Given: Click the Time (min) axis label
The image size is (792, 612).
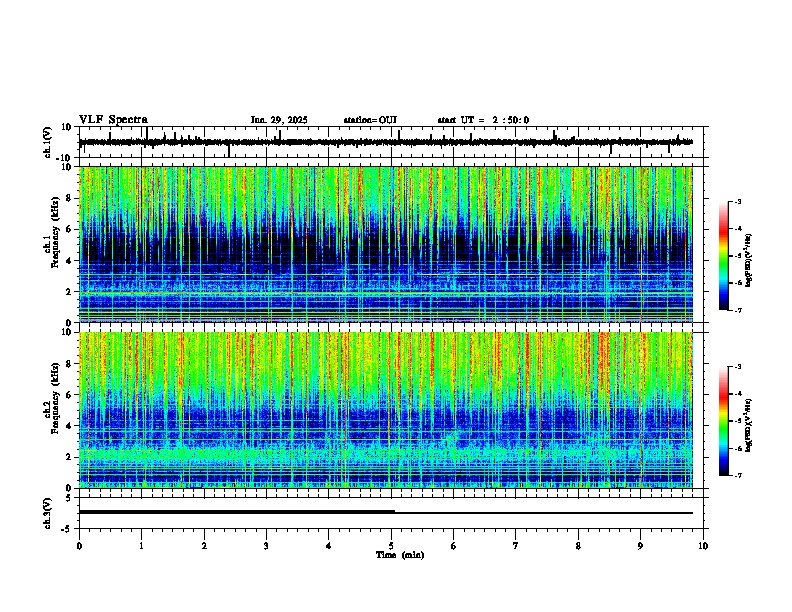Looking at the screenshot, I should point(400,555).
